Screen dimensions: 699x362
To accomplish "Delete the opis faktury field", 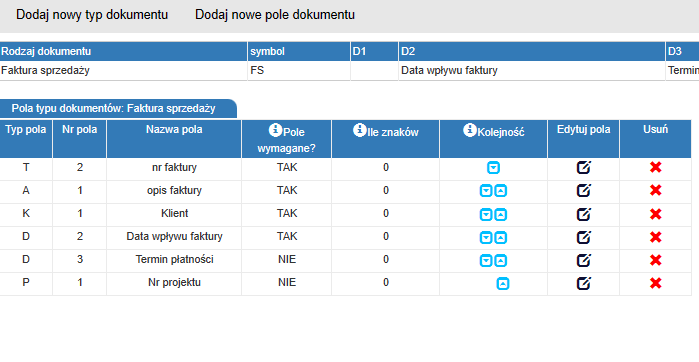I will [655, 191].
